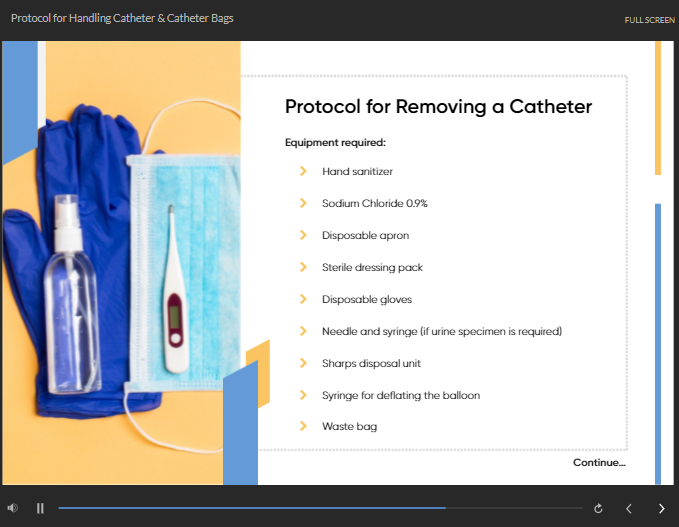Select the 'Waste bag' list item

[349, 427]
